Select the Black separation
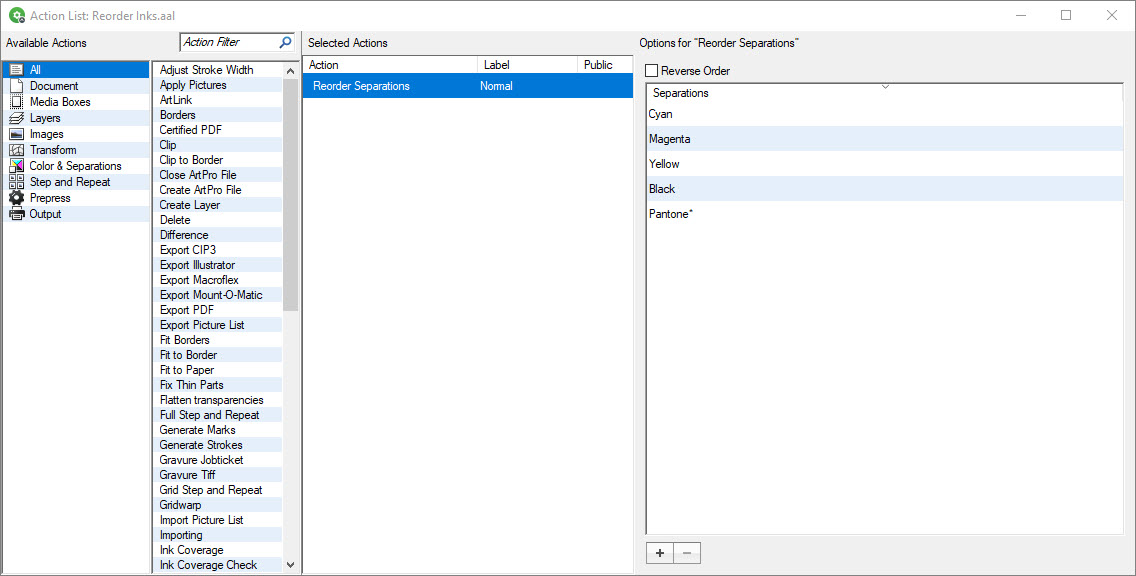This screenshot has height=576, width=1136. tap(884, 188)
